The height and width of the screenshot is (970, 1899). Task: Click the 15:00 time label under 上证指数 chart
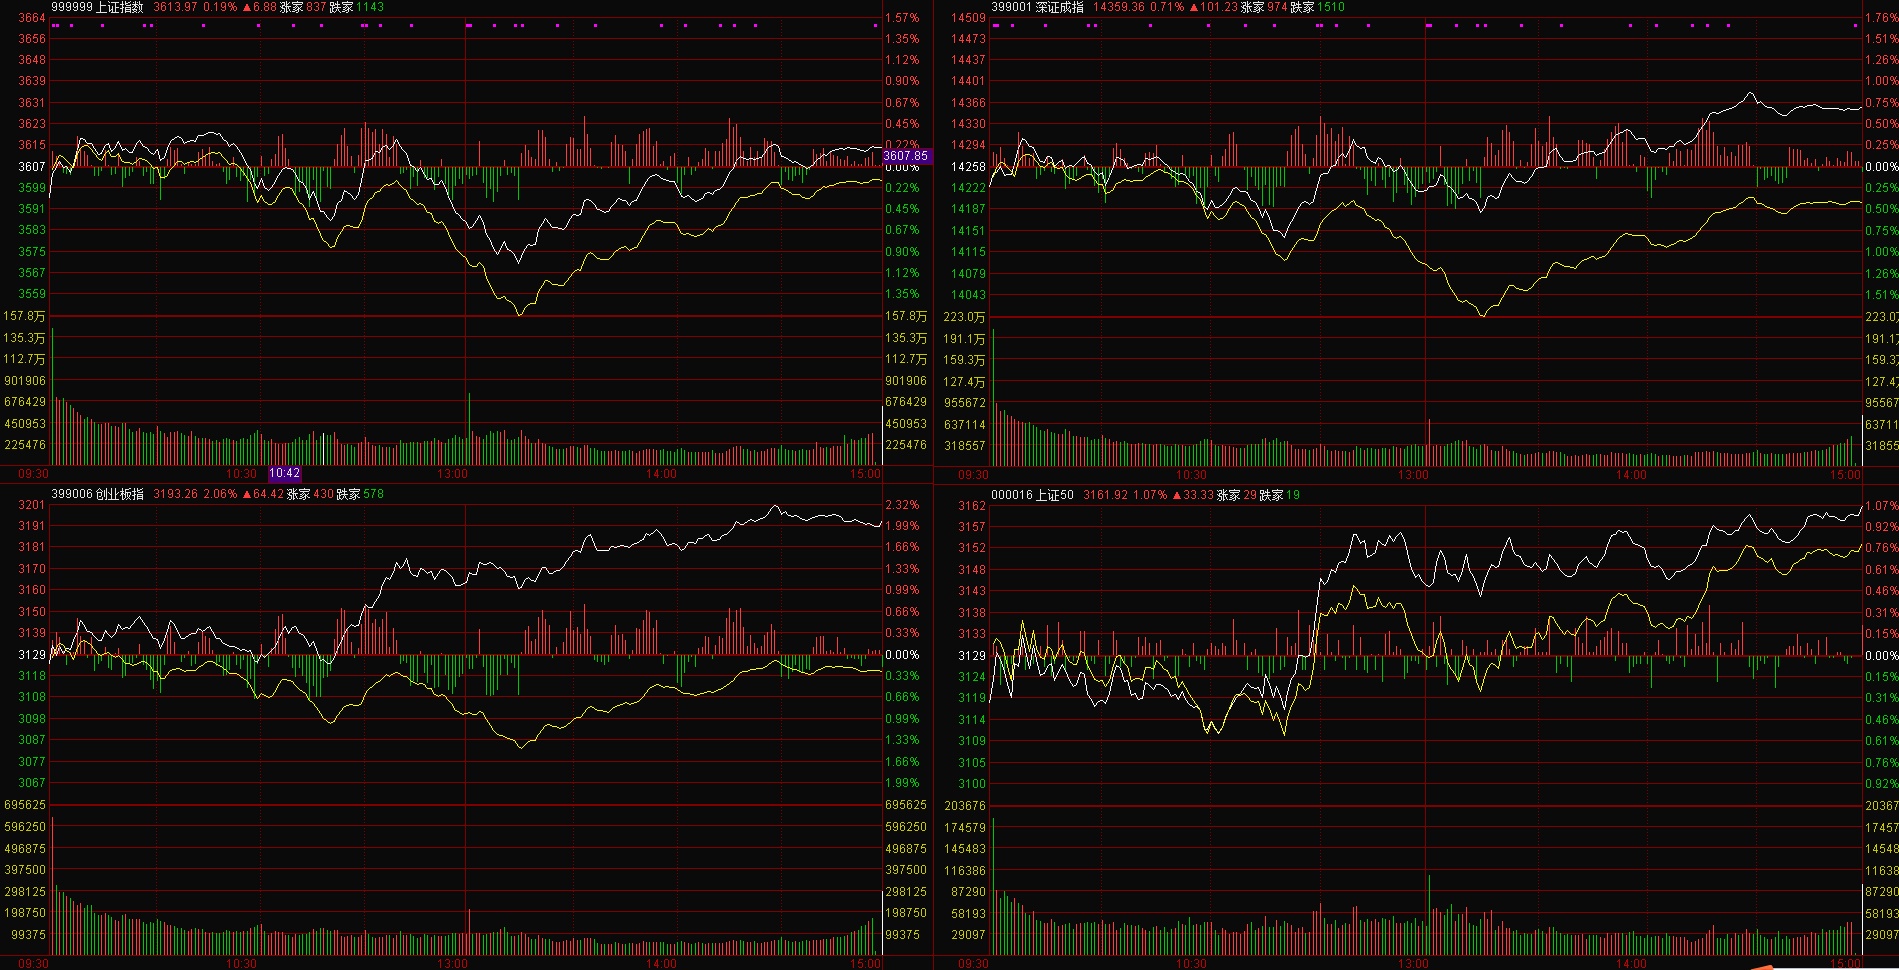click(866, 474)
